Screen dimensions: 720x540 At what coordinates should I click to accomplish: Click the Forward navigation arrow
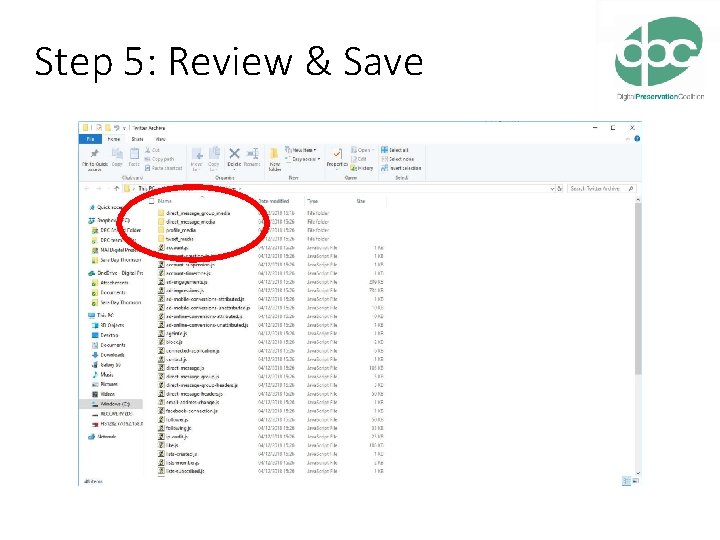(98, 188)
